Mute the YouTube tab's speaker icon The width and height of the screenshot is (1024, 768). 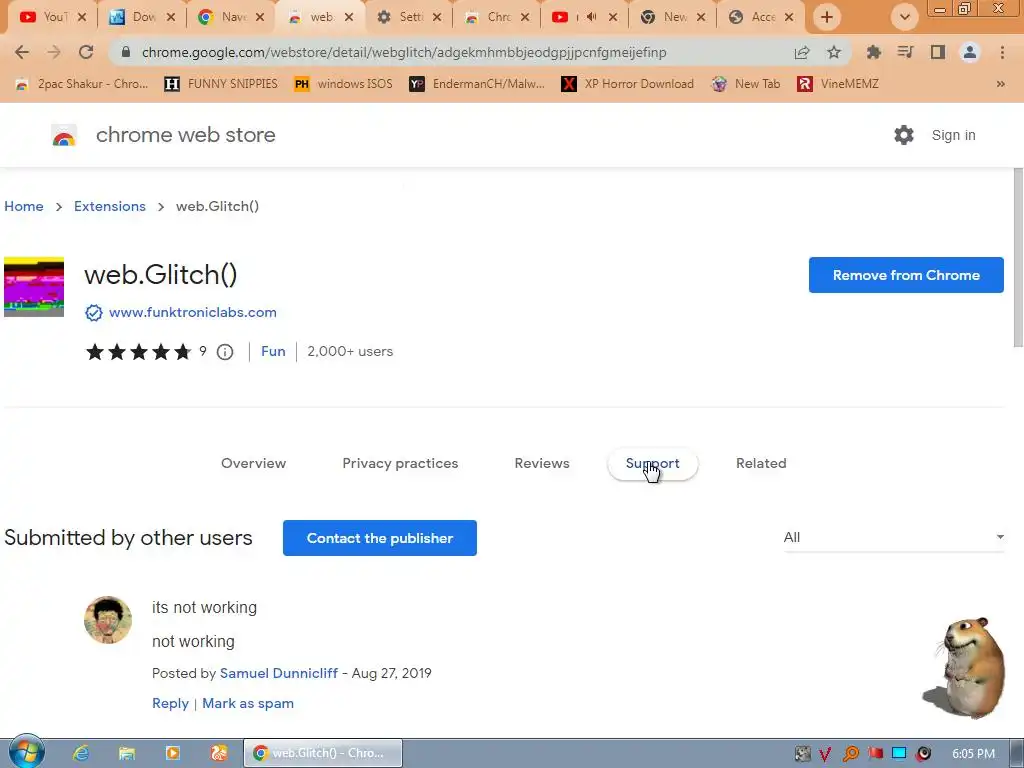(x=592, y=17)
